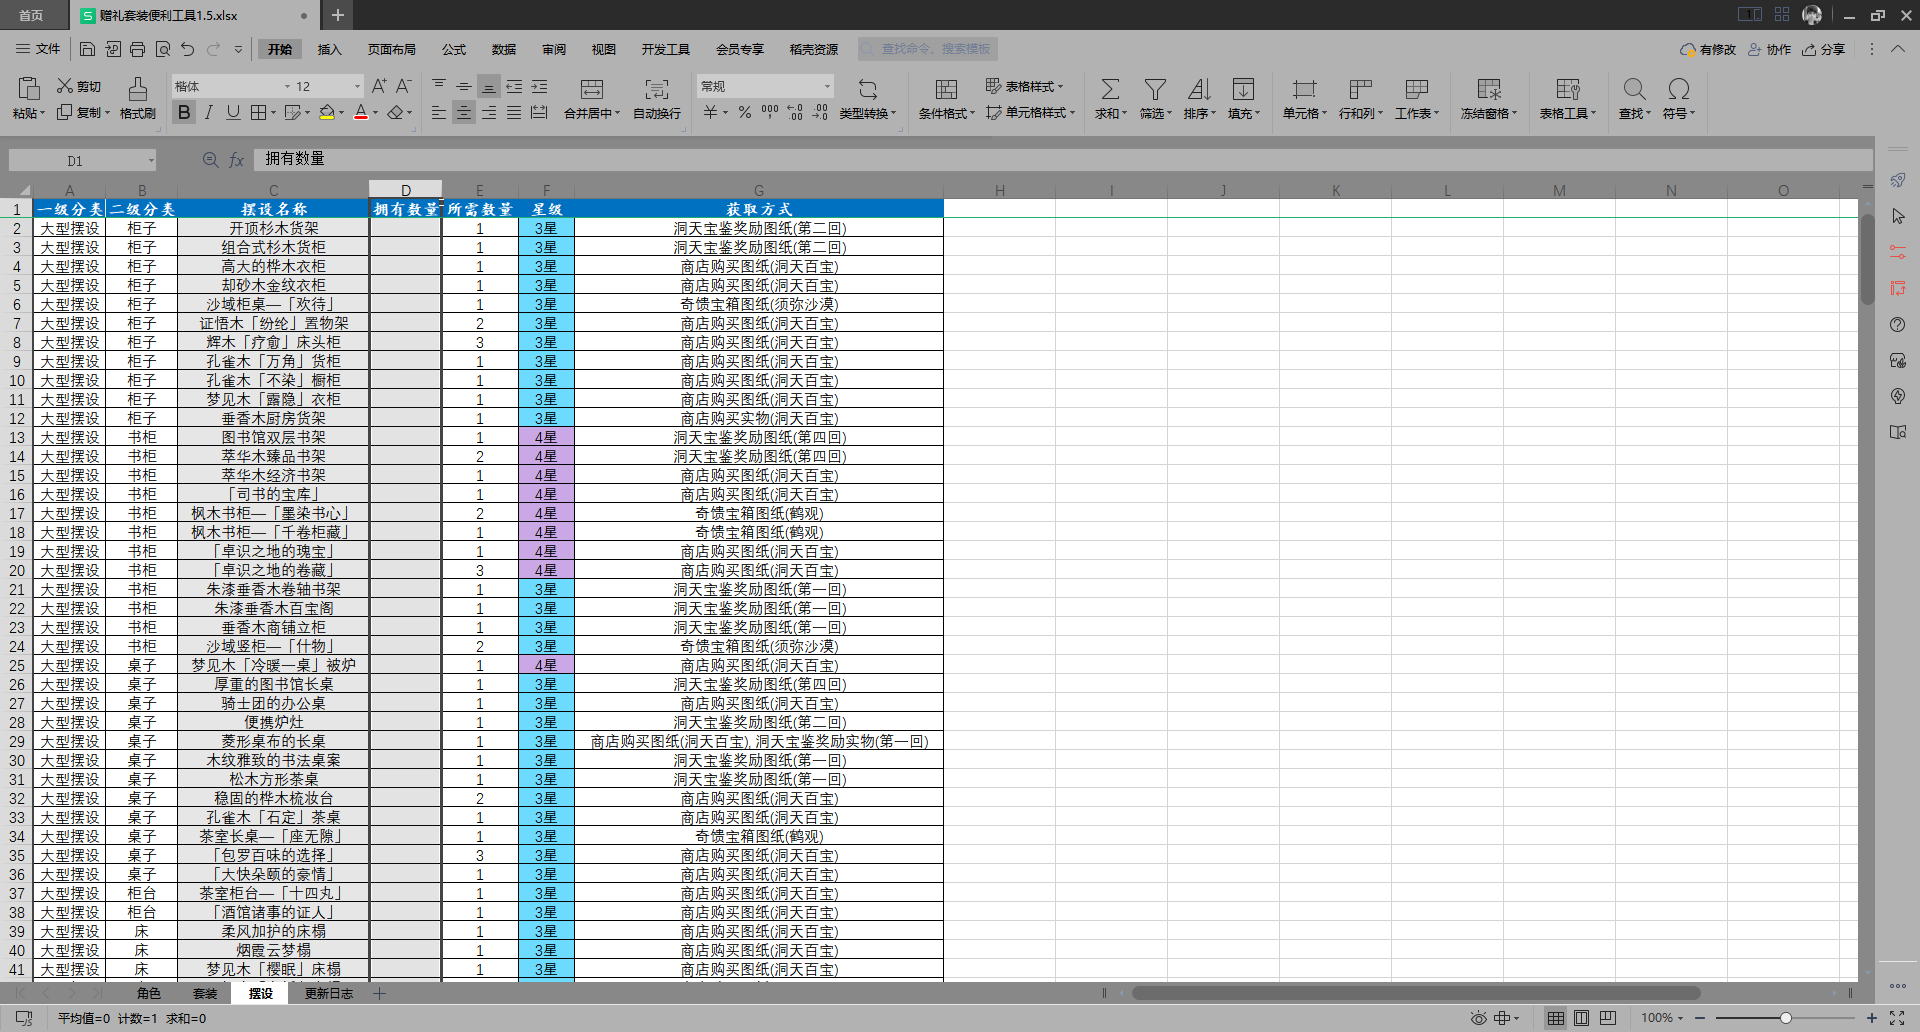
Task: Toggle center horizontal alignment
Action: tap(463, 113)
